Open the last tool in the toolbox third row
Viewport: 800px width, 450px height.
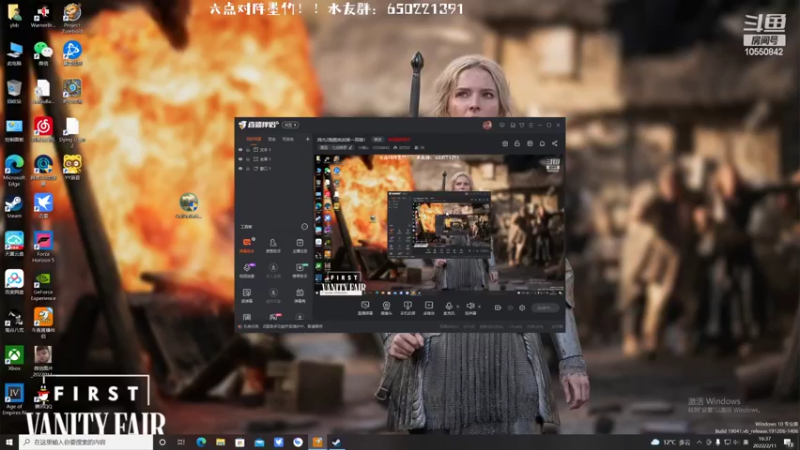(x=299, y=295)
